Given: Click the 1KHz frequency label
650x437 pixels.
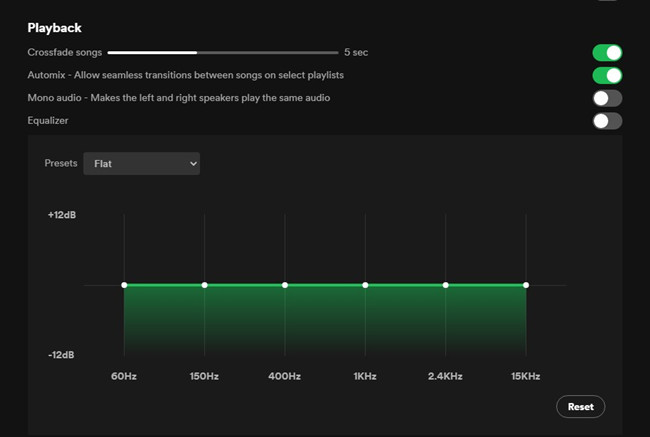Looking at the screenshot, I should [x=365, y=376].
